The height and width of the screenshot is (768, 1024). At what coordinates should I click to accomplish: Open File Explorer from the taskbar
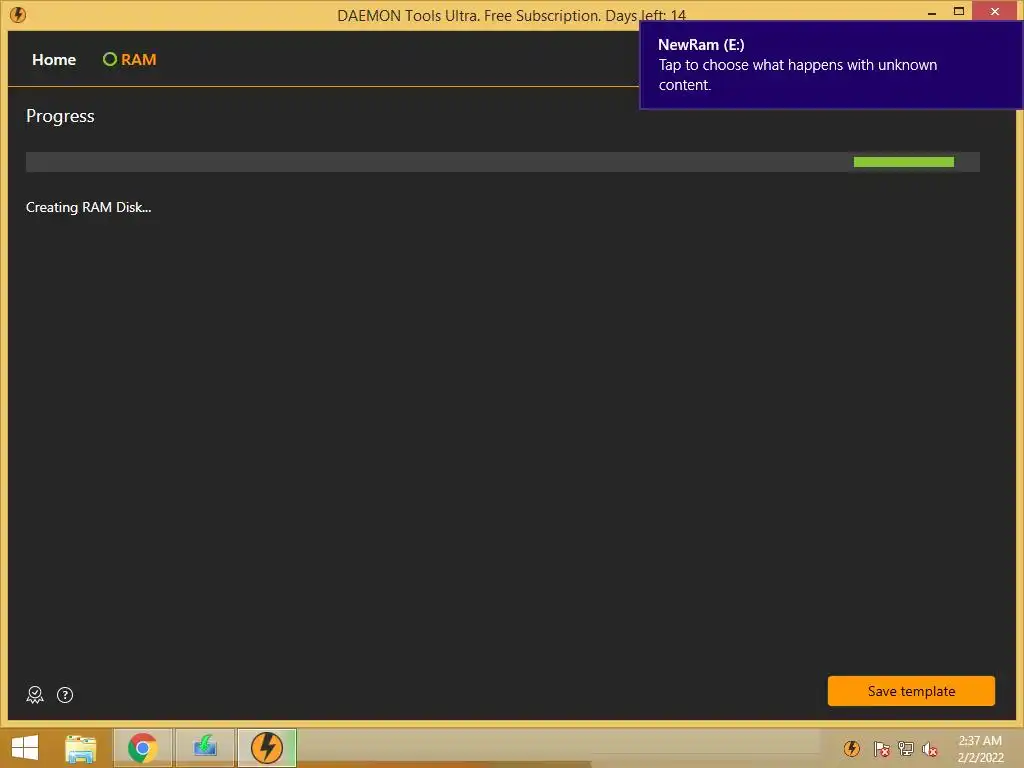tap(80, 748)
